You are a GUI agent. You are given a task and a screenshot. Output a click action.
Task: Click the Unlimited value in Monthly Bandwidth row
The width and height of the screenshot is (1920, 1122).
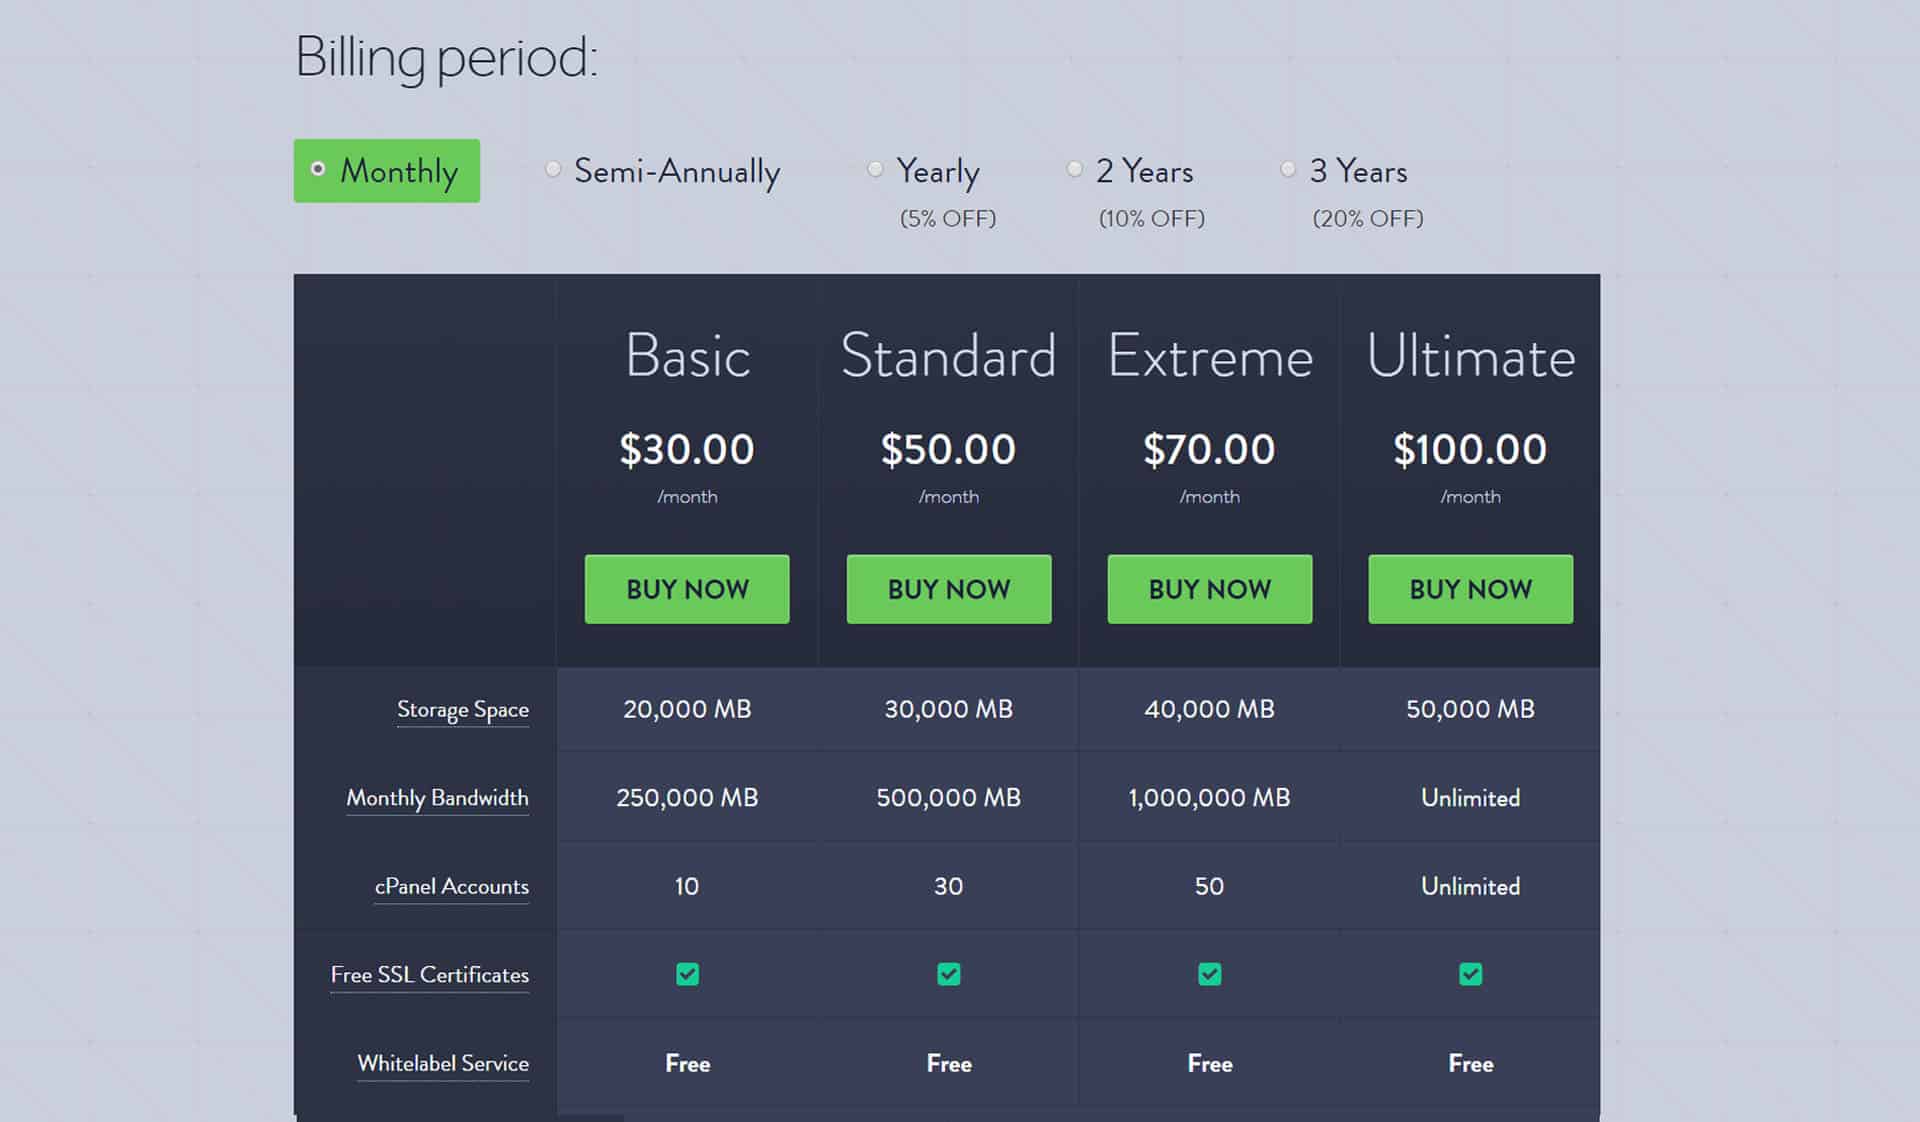[x=1471, y=798]
